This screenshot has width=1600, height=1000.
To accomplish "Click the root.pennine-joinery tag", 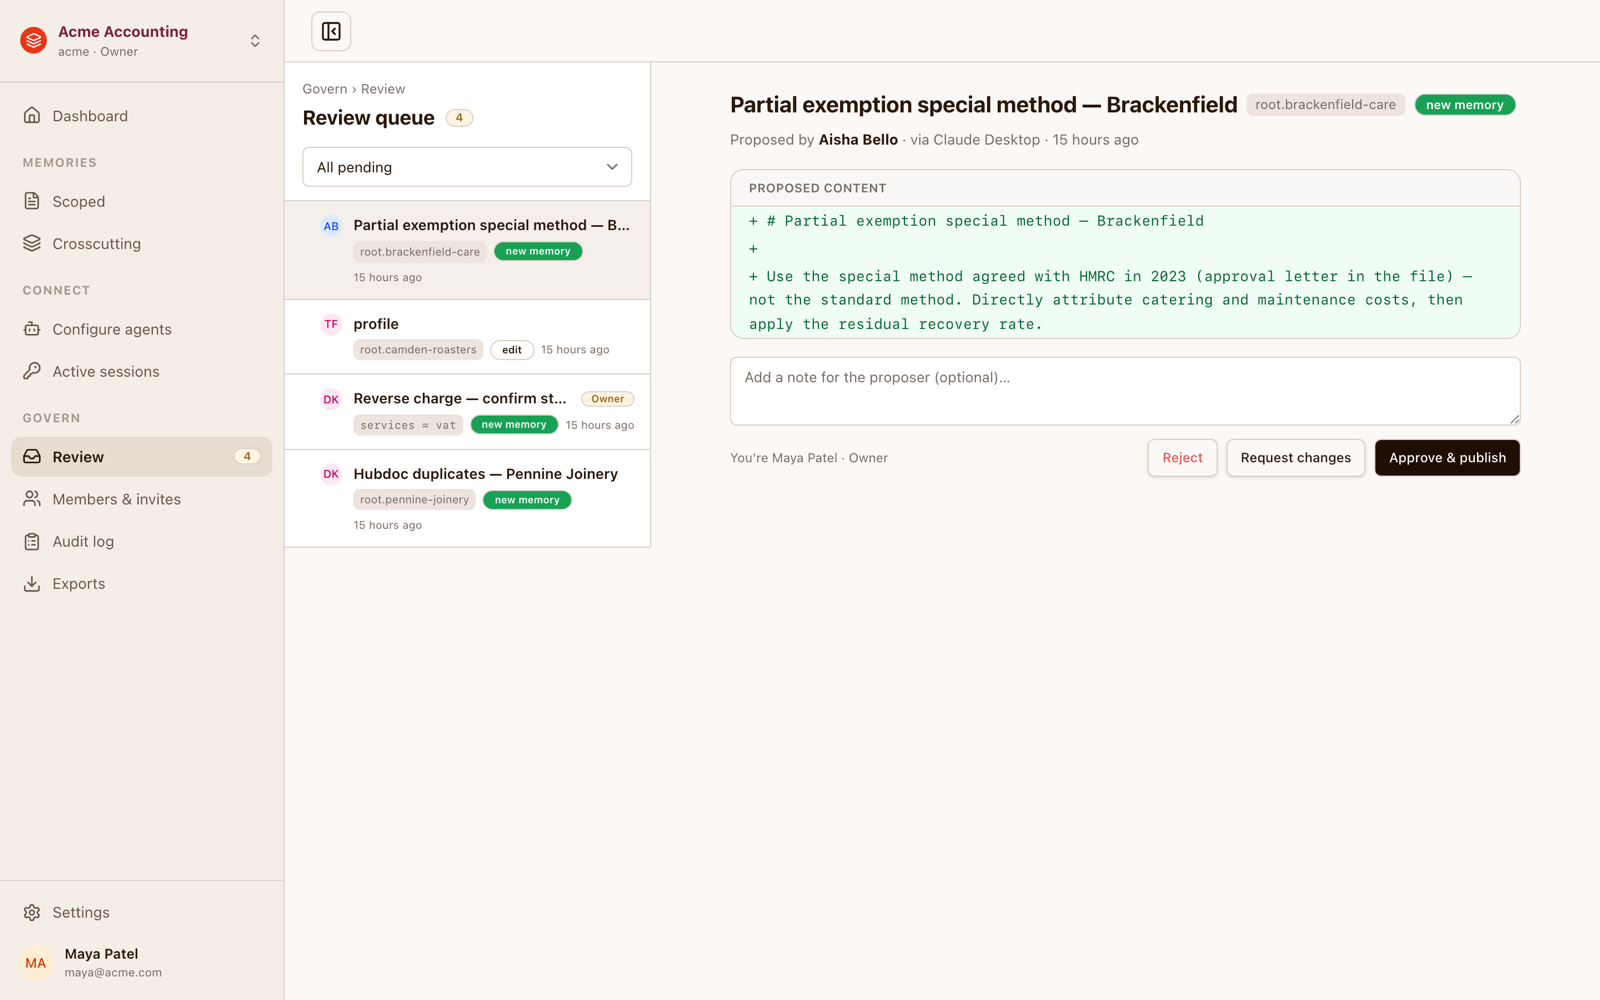I will (414, 500).
